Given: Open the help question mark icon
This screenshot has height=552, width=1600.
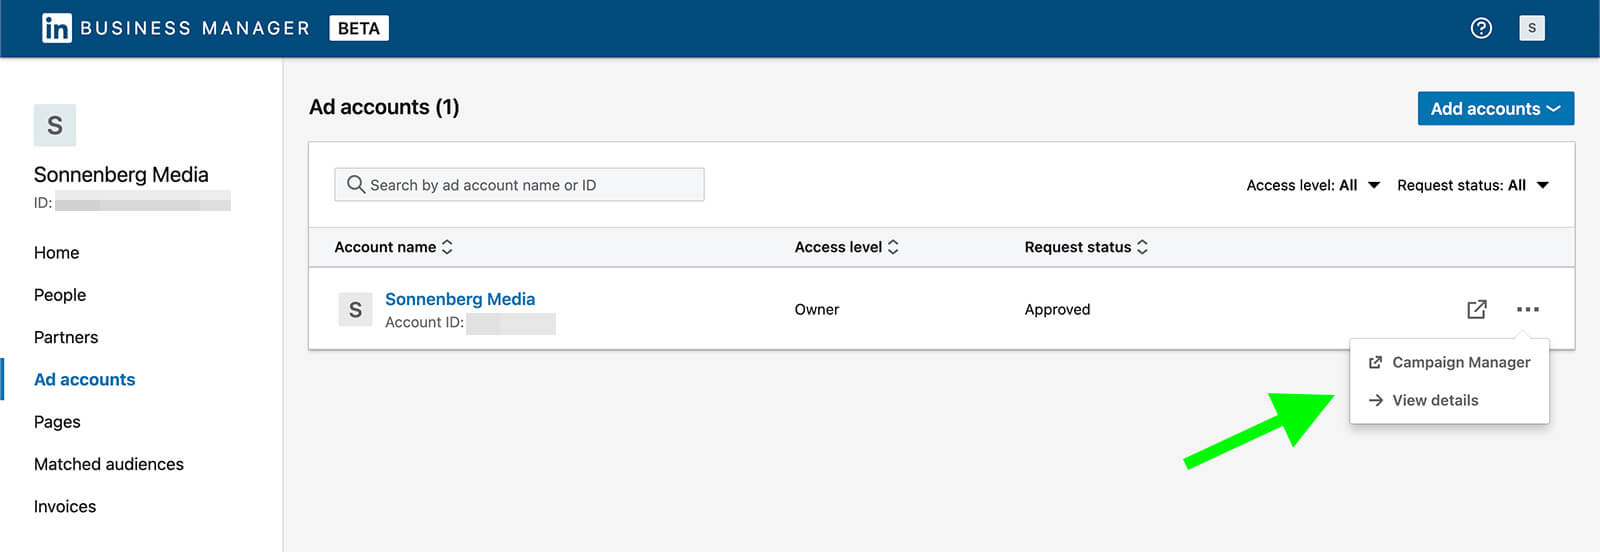Looking at the screenshot, I should pos(1481,28).
